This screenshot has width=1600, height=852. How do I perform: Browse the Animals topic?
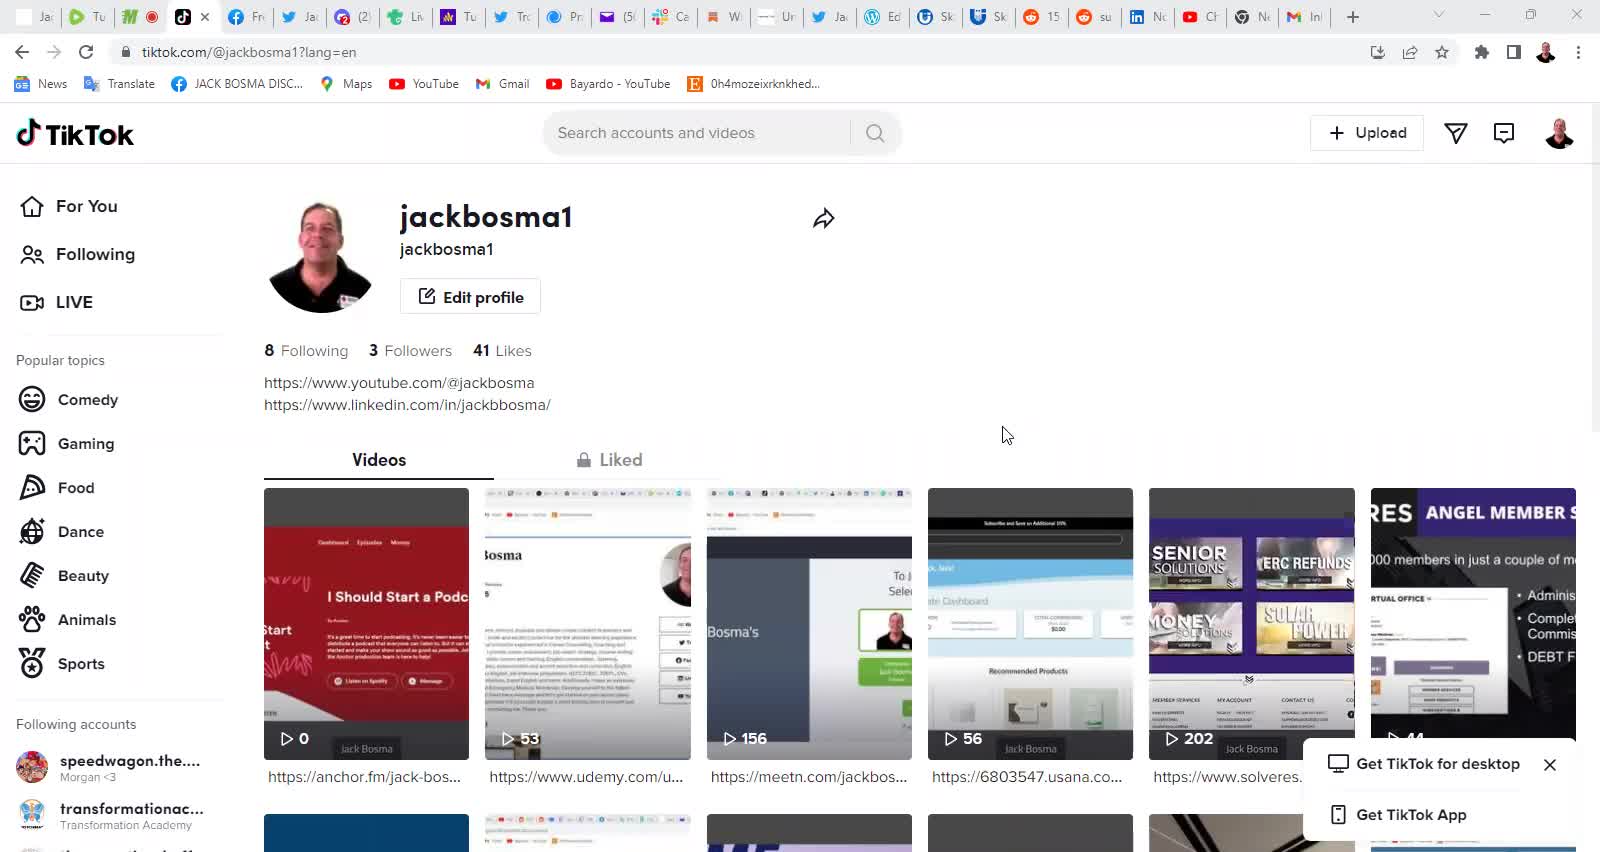pos(68,619)
